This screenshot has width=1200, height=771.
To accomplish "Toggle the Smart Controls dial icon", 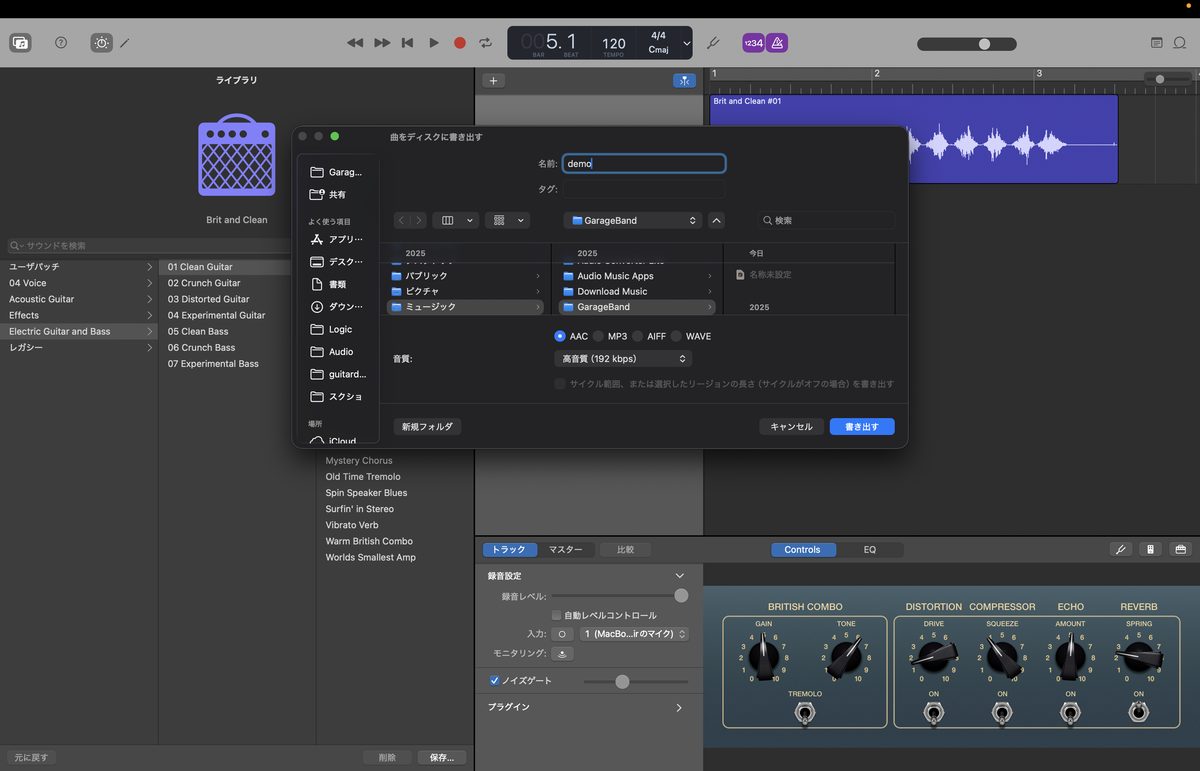I will click(x=101, y=43).
